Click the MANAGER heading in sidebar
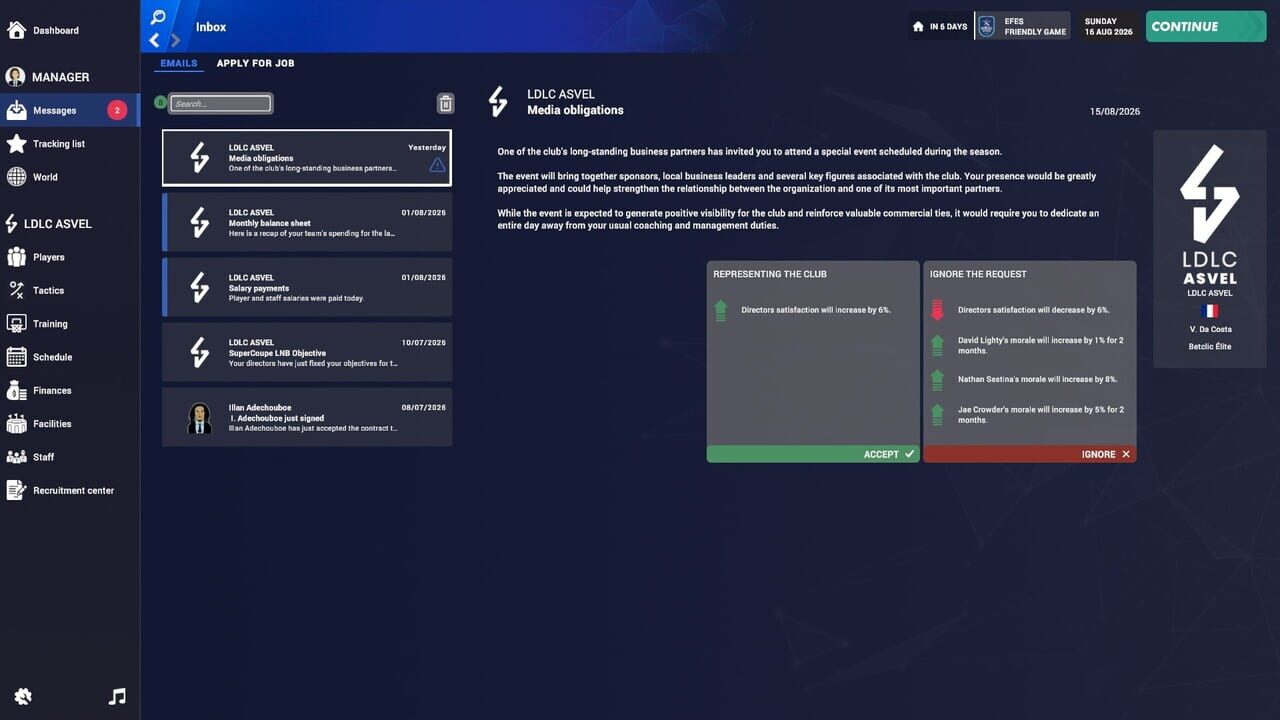Image resolution: width=1280 pixels, height=720 pixels. point(61,77)
